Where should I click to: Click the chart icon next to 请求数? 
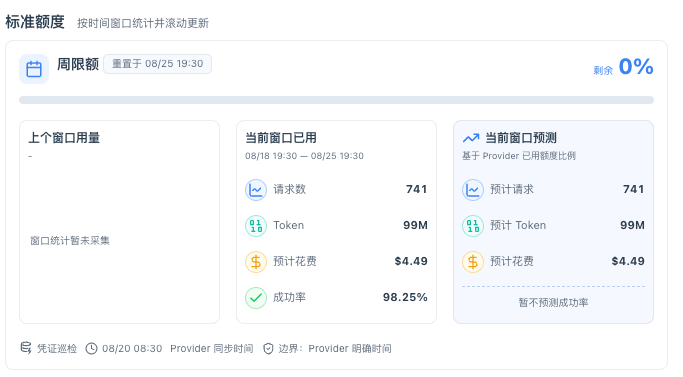point(256,190)
